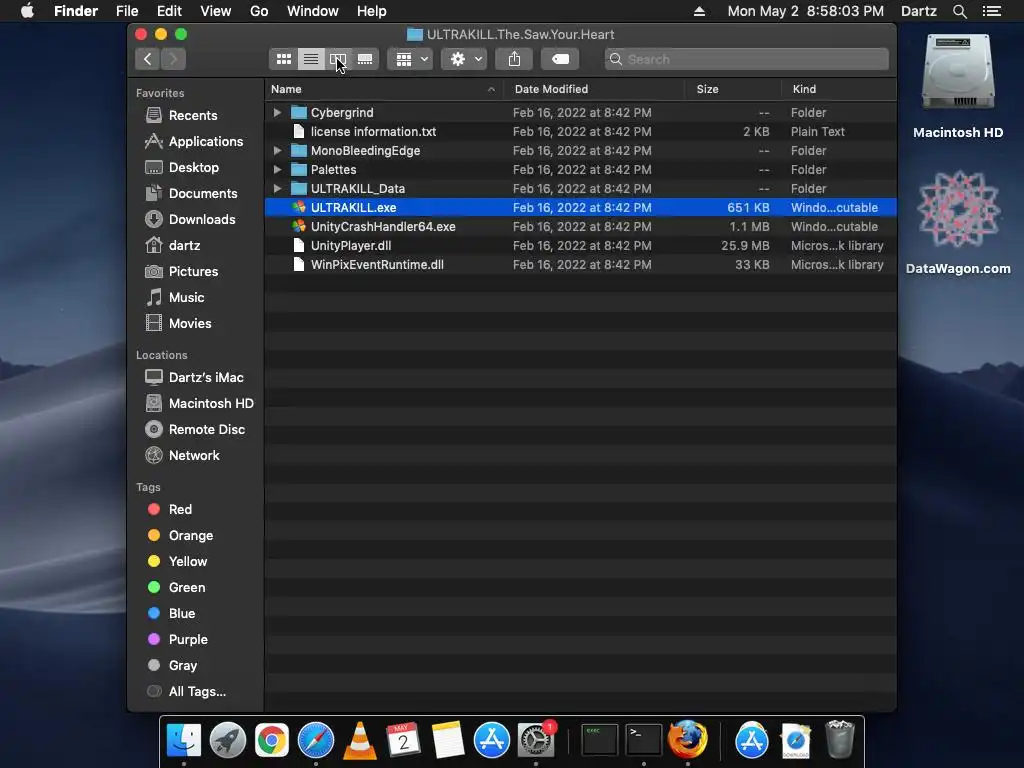Open the Edit menu
Viewport: 1024px width, 768px height.
(169, 11)
